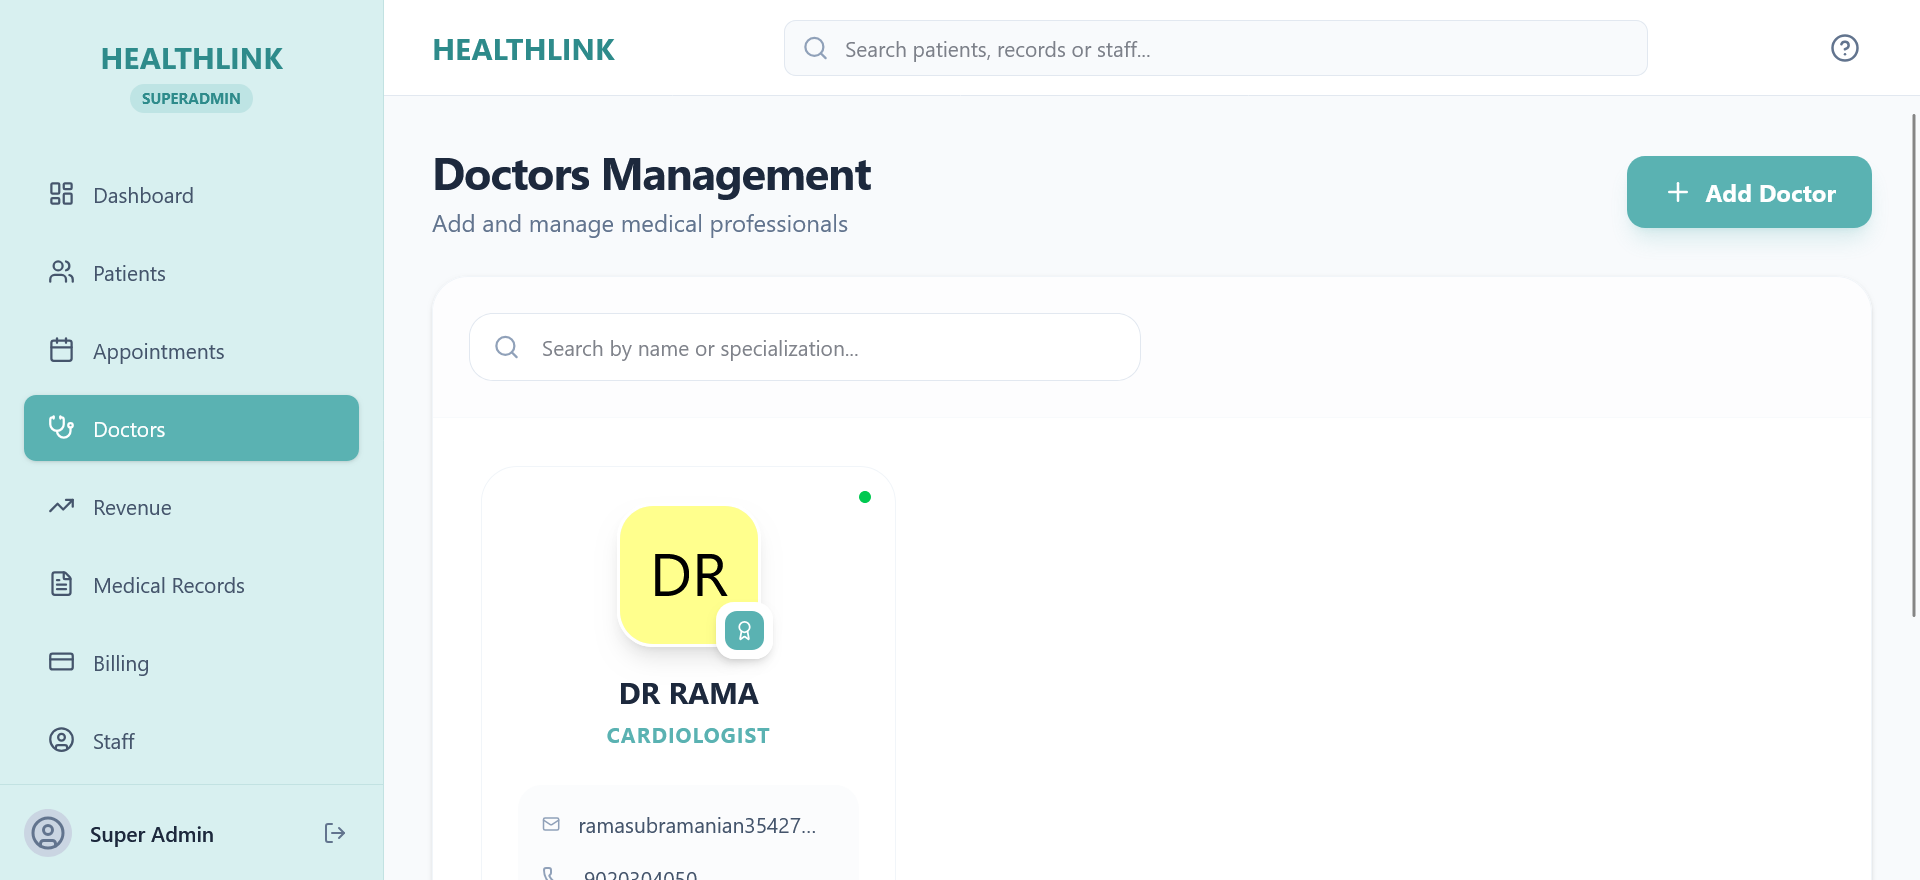Screen dimensions: 1920x880
Task: Click the Dashboard grid icon in sidebar
Action: (61, 194)
